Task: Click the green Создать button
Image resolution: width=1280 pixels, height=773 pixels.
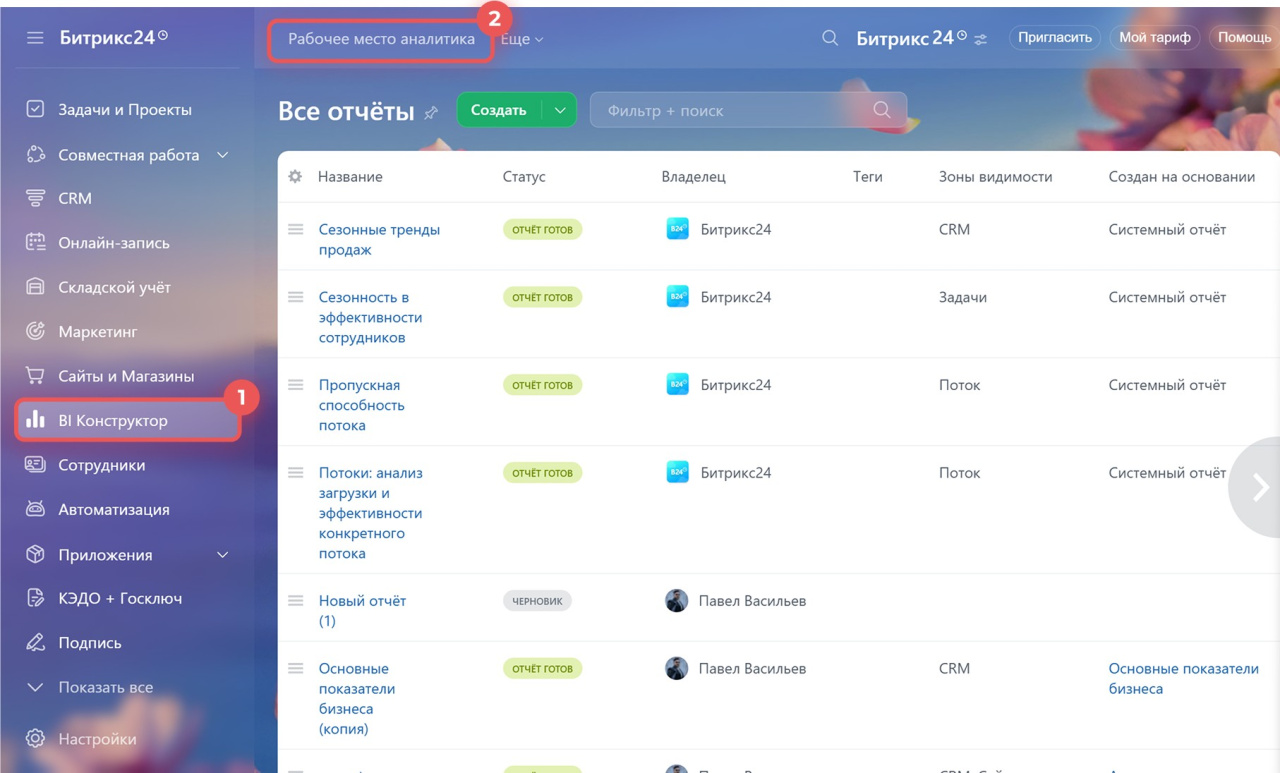Action: (x=499, y=110)
